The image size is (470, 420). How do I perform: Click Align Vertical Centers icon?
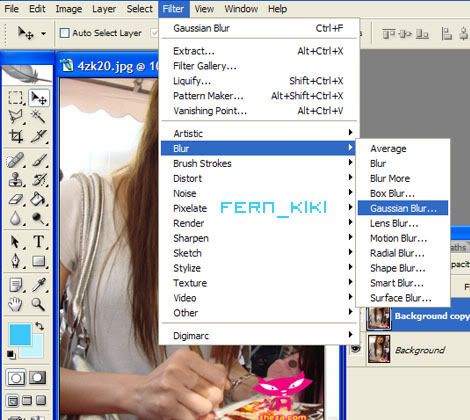(x=405, y=34)
